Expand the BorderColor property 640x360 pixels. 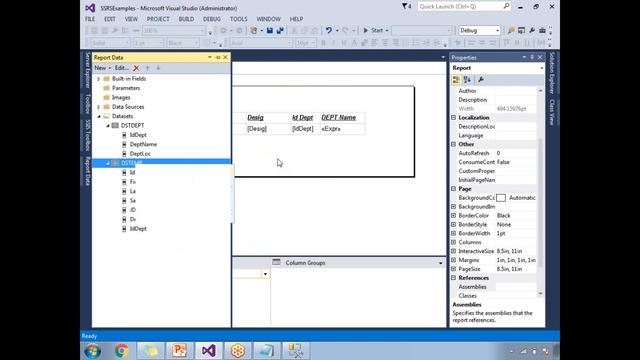pos(453,216)
